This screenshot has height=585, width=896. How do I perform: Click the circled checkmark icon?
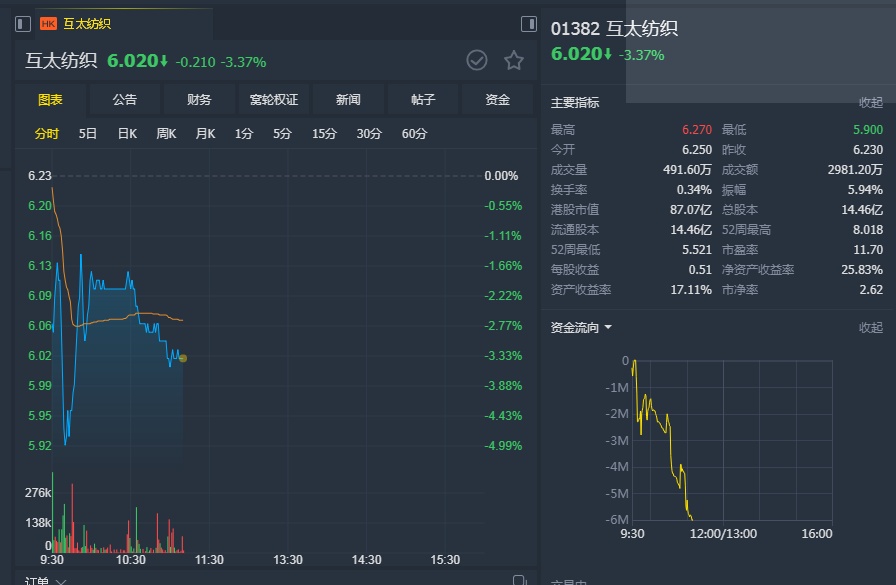coord(477,61)
